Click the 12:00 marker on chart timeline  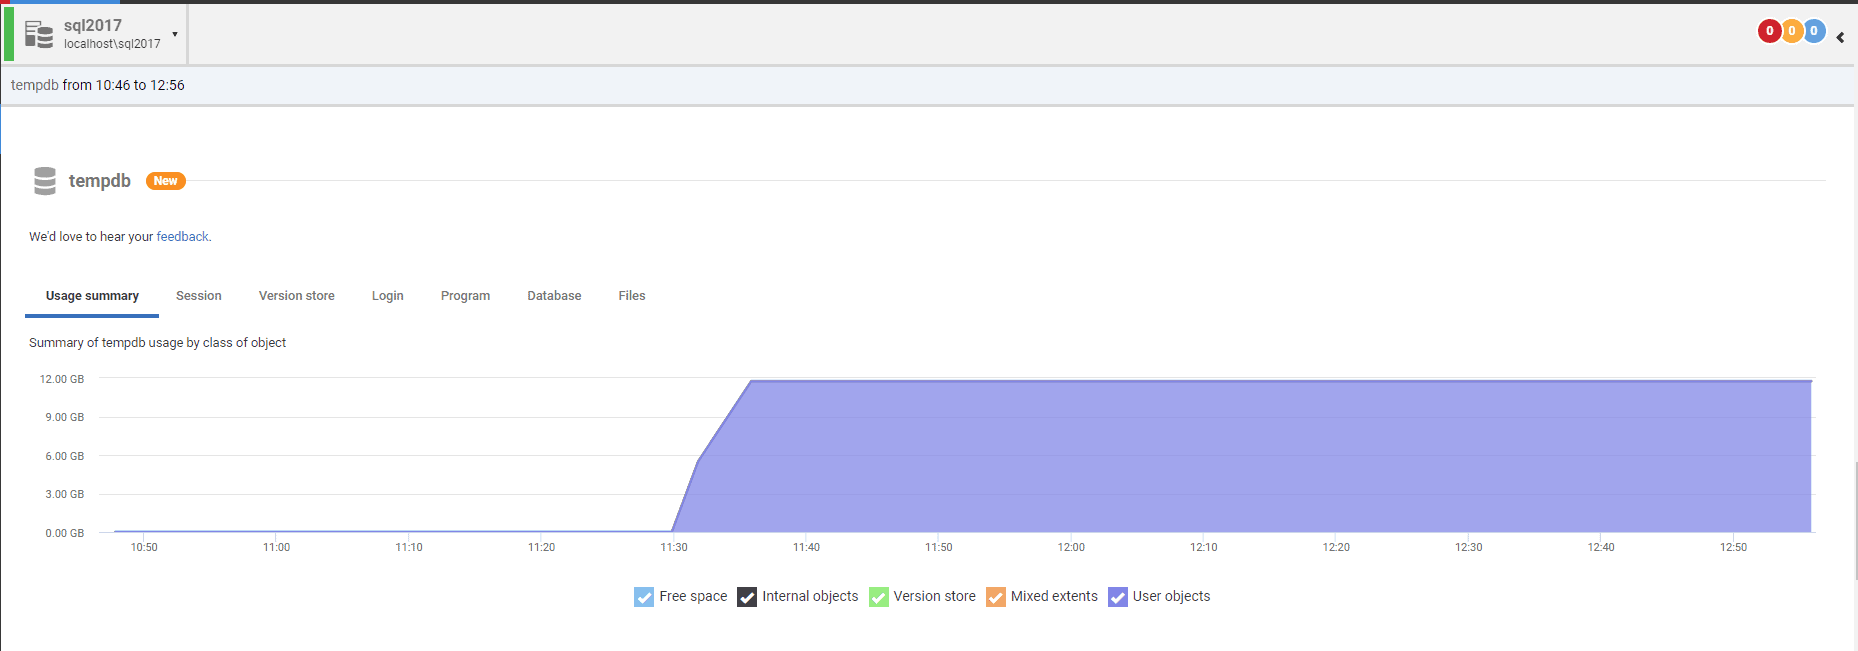pyautogui.click(x=1071, y=547)
